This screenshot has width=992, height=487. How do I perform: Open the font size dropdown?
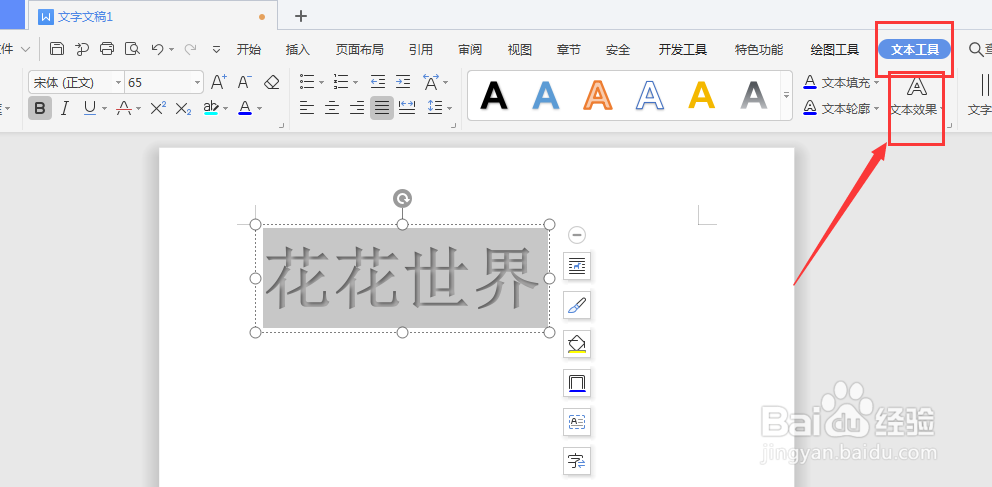tap(198, 82)
